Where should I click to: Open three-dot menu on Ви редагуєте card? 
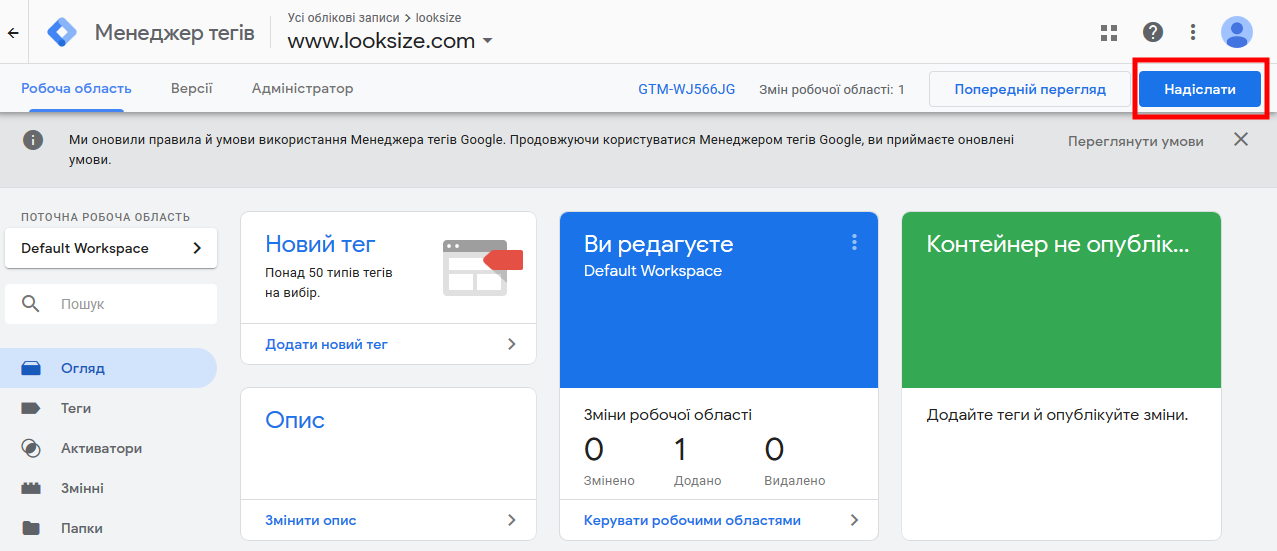[x=854, y=242]
